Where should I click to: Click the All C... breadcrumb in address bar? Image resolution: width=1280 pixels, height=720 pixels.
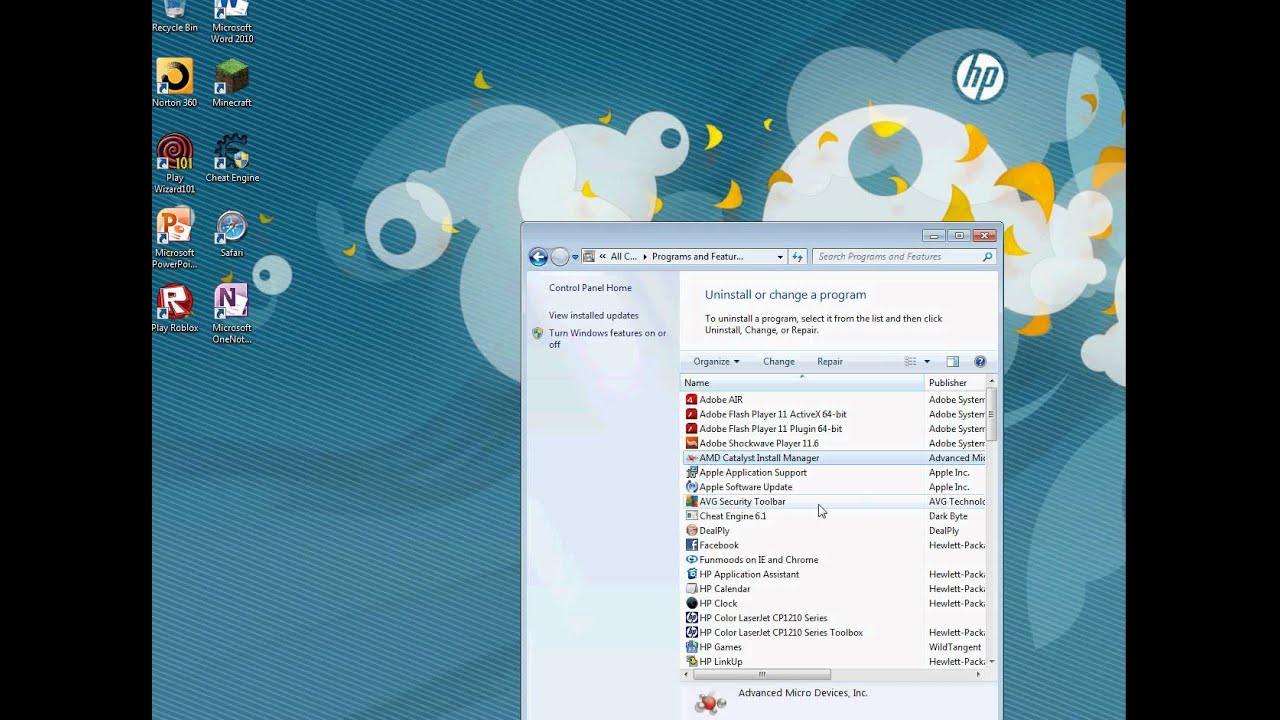click(x=624, y=257)
